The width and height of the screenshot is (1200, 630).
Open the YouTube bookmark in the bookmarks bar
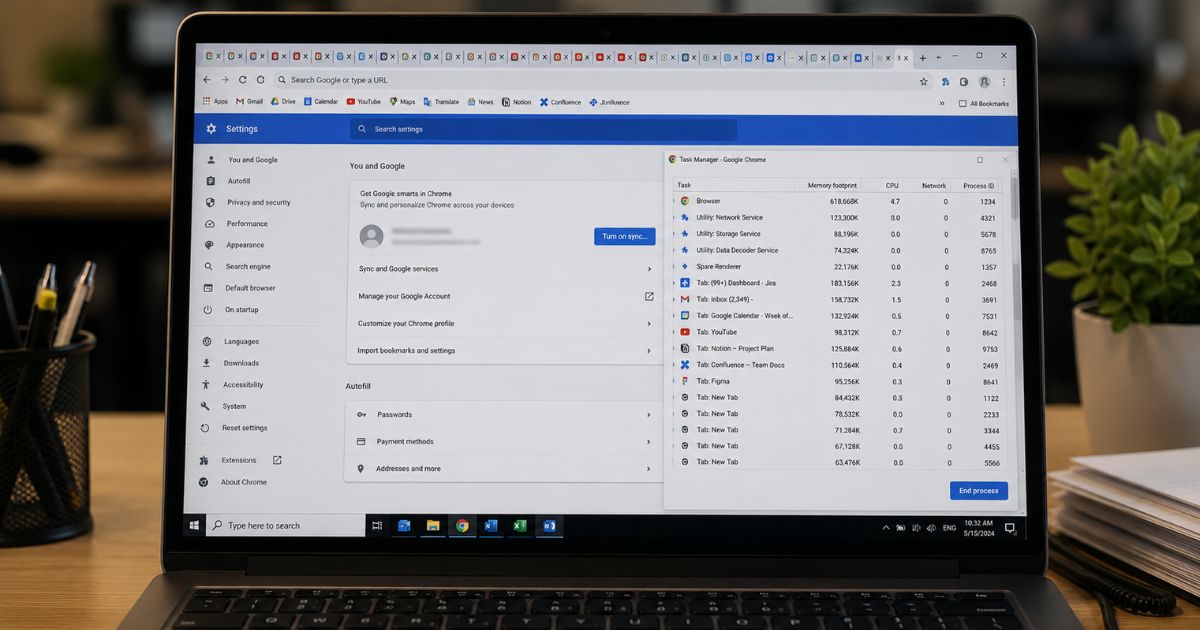363,102
